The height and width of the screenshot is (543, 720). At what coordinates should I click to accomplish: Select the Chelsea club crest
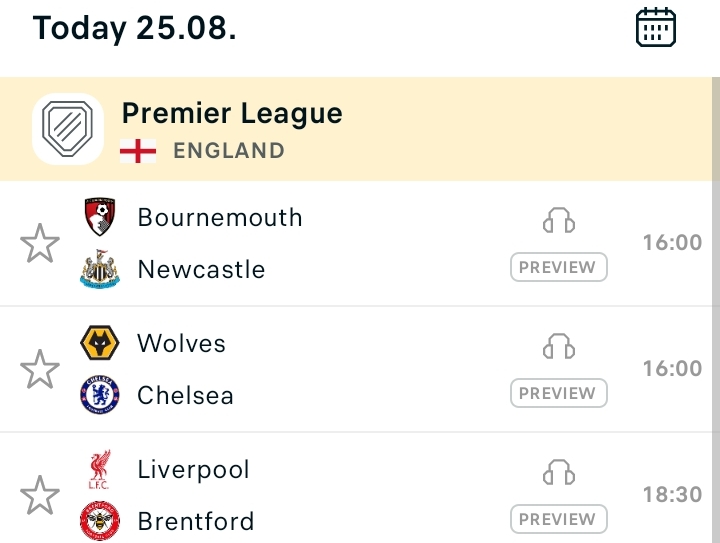(x=100, y=395)
